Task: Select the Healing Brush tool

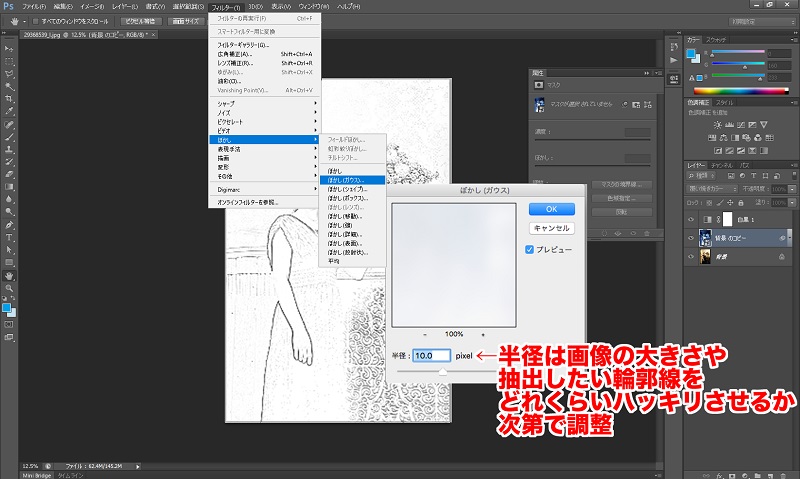Action: click(x=9, y=124)
